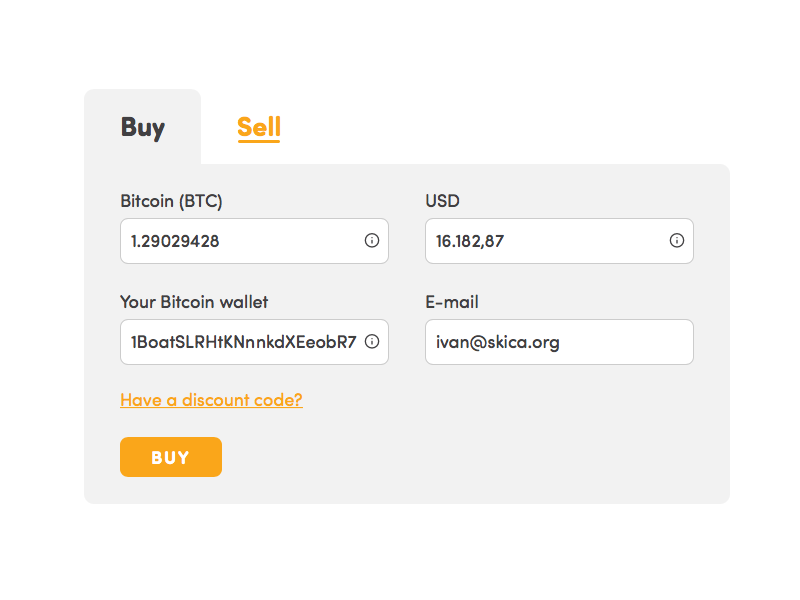
Task: Click inside the Your Bitcoin wallet field
Action: tap(255, 342)
